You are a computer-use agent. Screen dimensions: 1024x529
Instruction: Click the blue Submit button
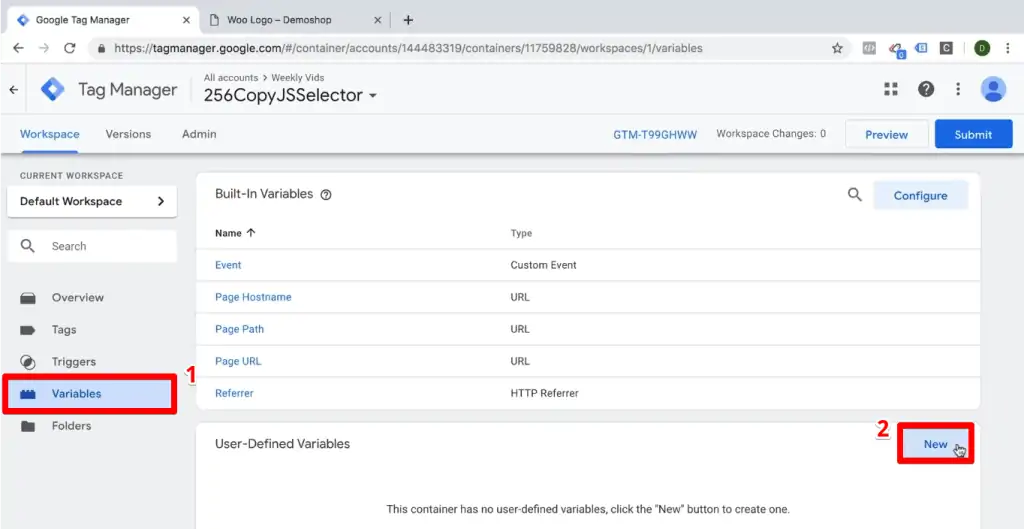click(973, 134)
